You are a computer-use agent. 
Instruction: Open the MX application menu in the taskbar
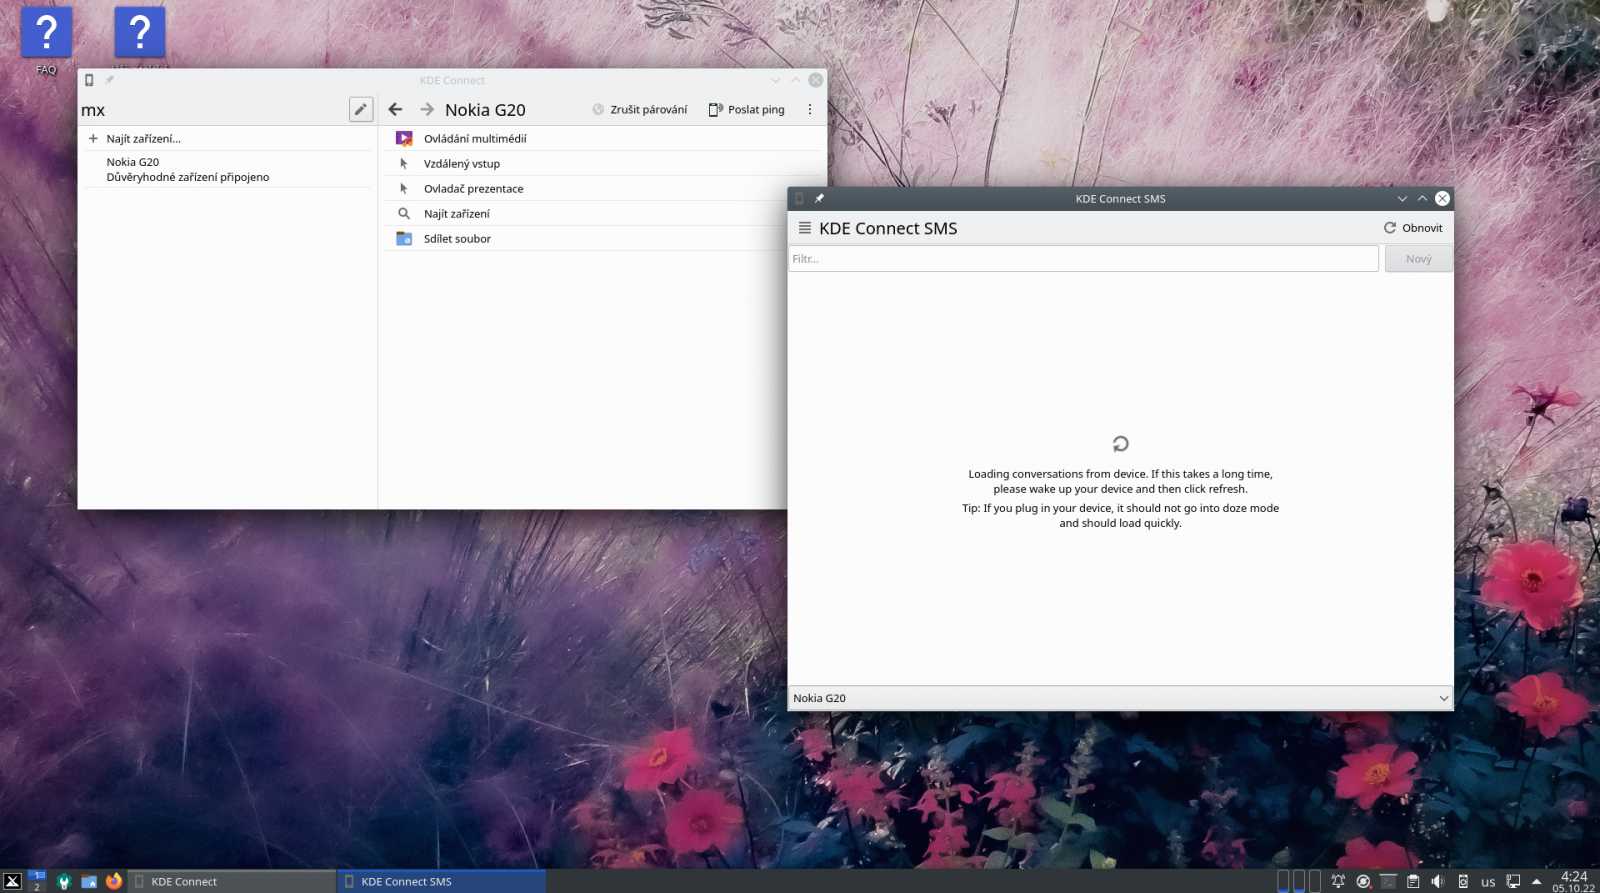click(12, 881)
